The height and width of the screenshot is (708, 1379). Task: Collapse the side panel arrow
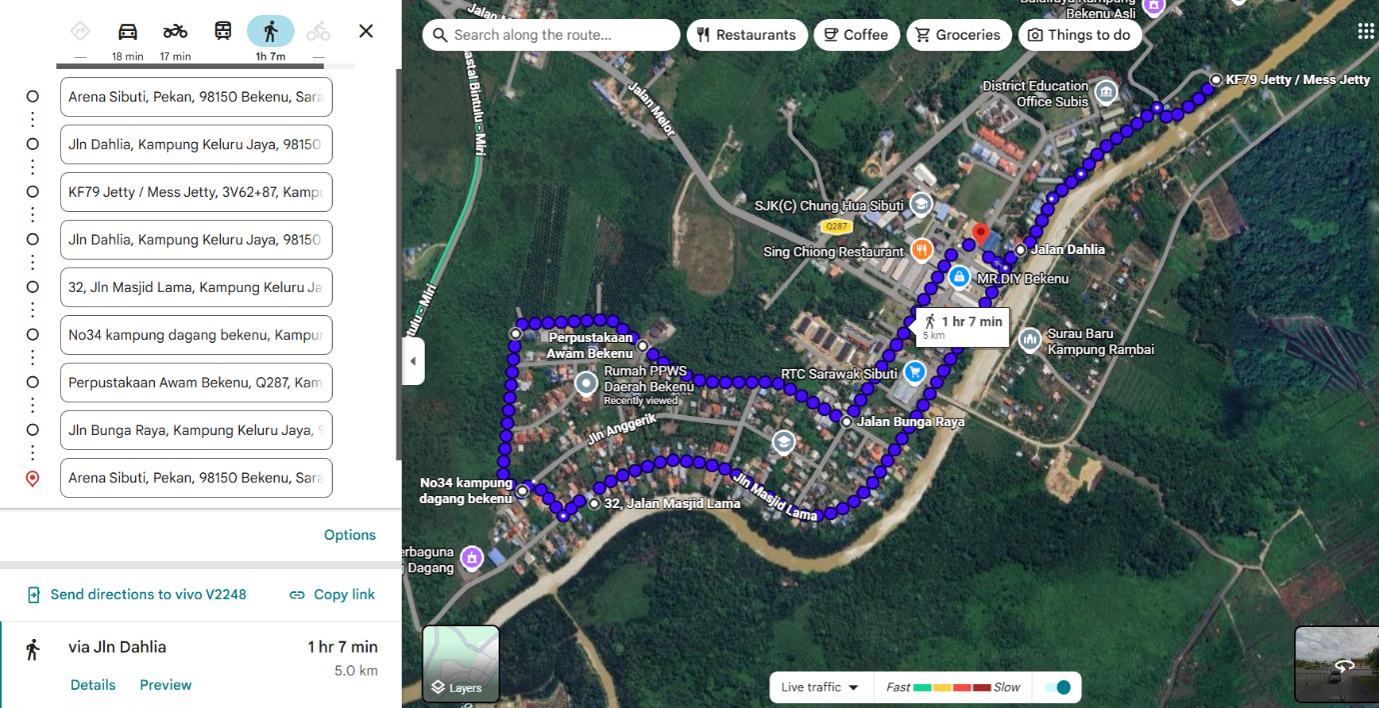pyautogui.click(x=413, y=361)
